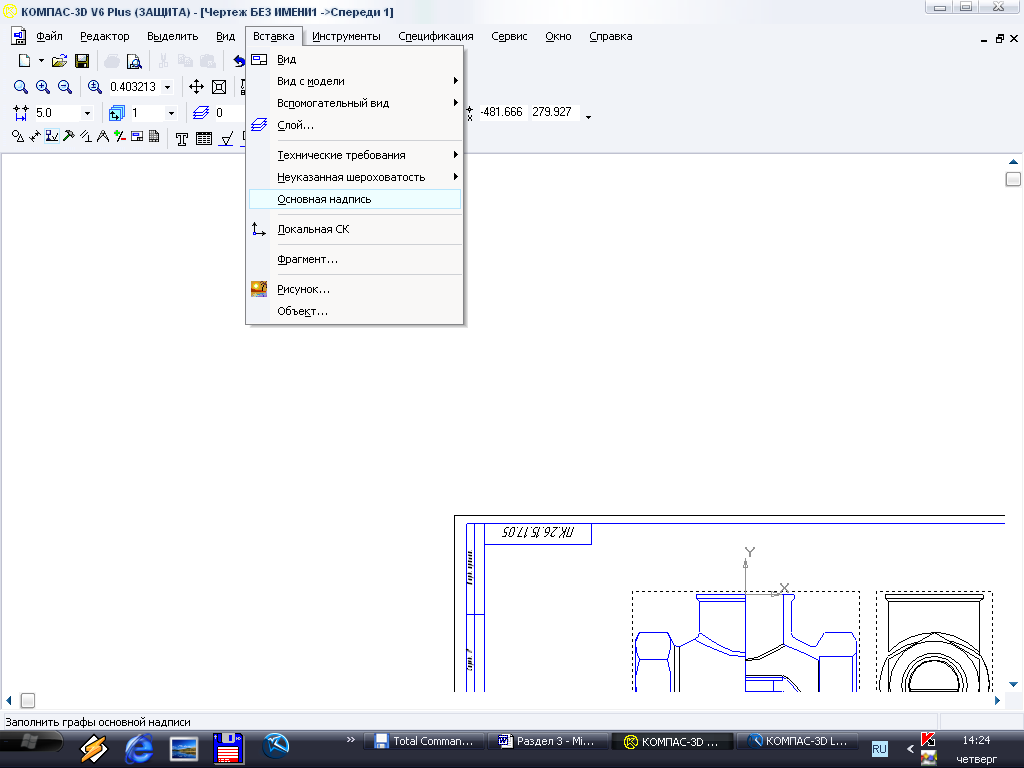This screenshot has width=1024, height=768.
Task: Choose Локальная СК menu entry
Action: [x=355, y=229]
